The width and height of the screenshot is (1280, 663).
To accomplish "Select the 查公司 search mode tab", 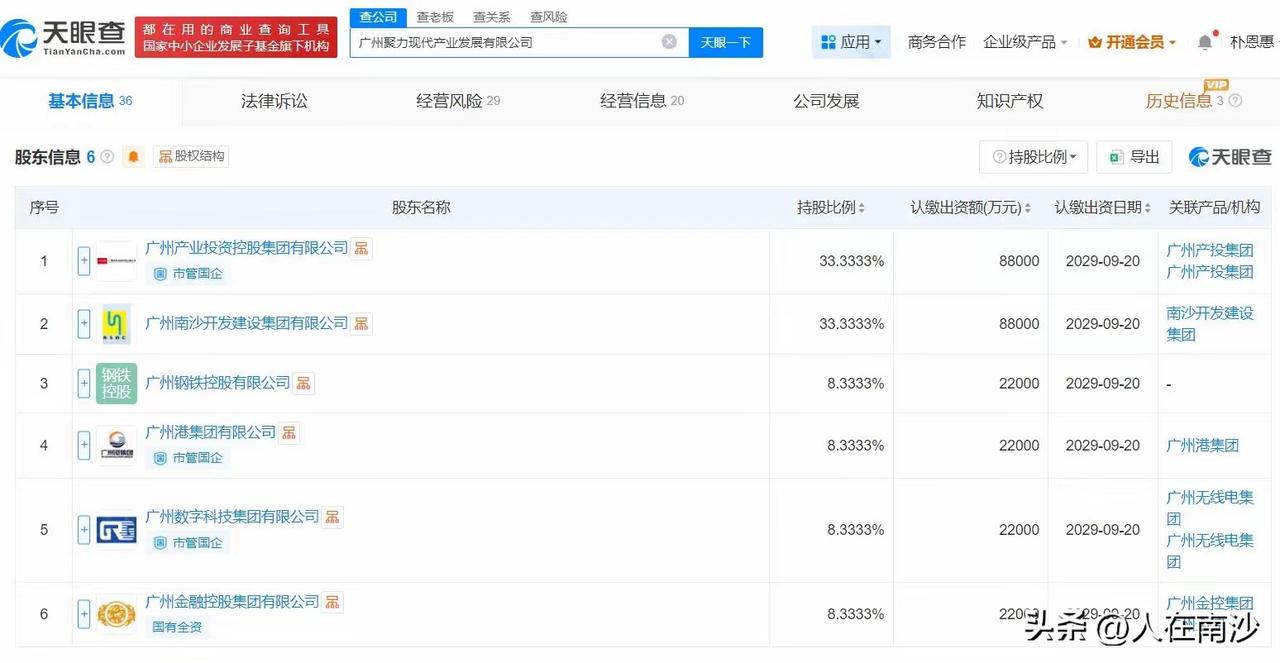I will click(378, 17).
